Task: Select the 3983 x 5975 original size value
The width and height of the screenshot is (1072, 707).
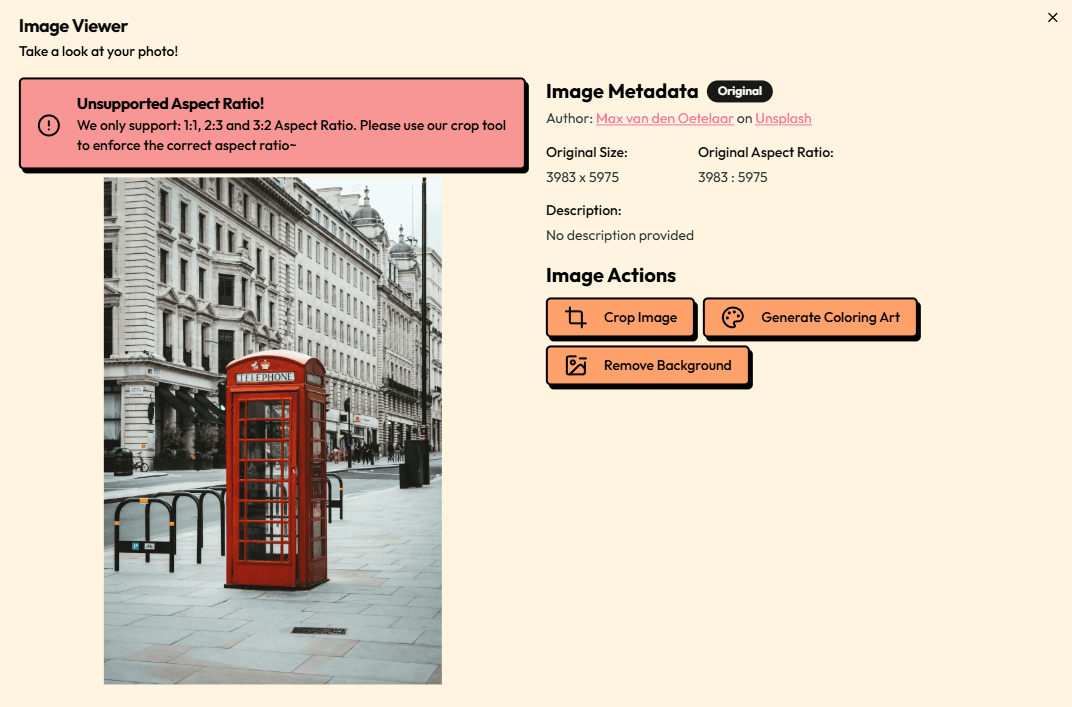Action: (582, 177)
